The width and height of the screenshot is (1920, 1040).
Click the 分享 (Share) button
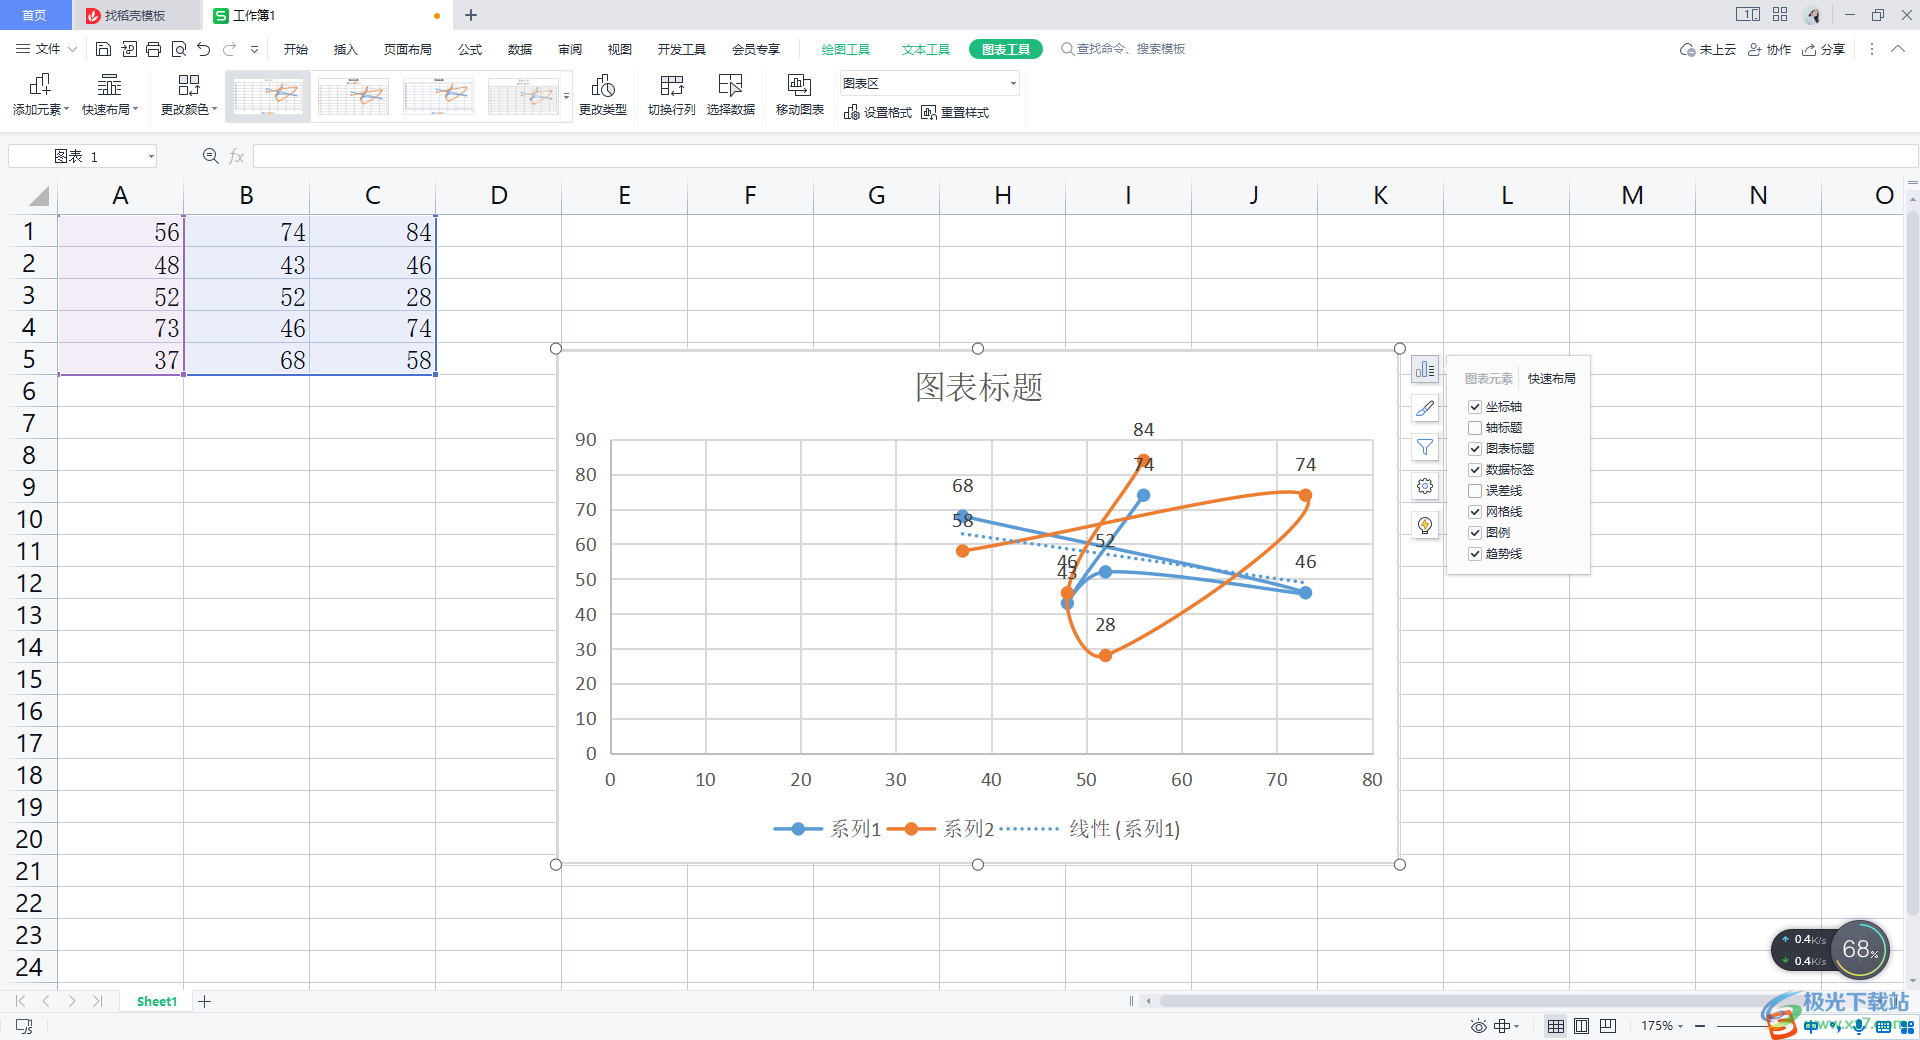[1824, 49]
